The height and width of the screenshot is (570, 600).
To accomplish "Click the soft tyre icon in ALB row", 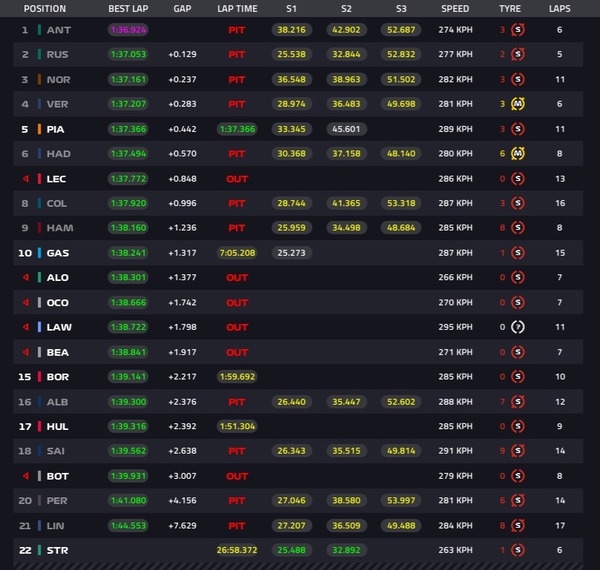I will pos(517,402).
